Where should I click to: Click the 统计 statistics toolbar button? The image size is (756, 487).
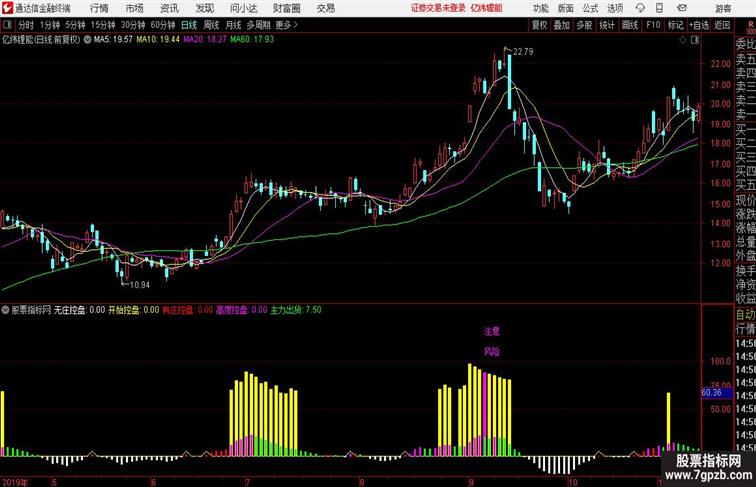[x=607, y=25]
